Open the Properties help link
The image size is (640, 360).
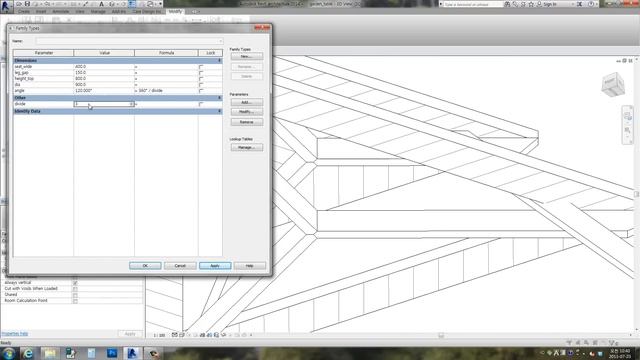click(x=15, y=334)
